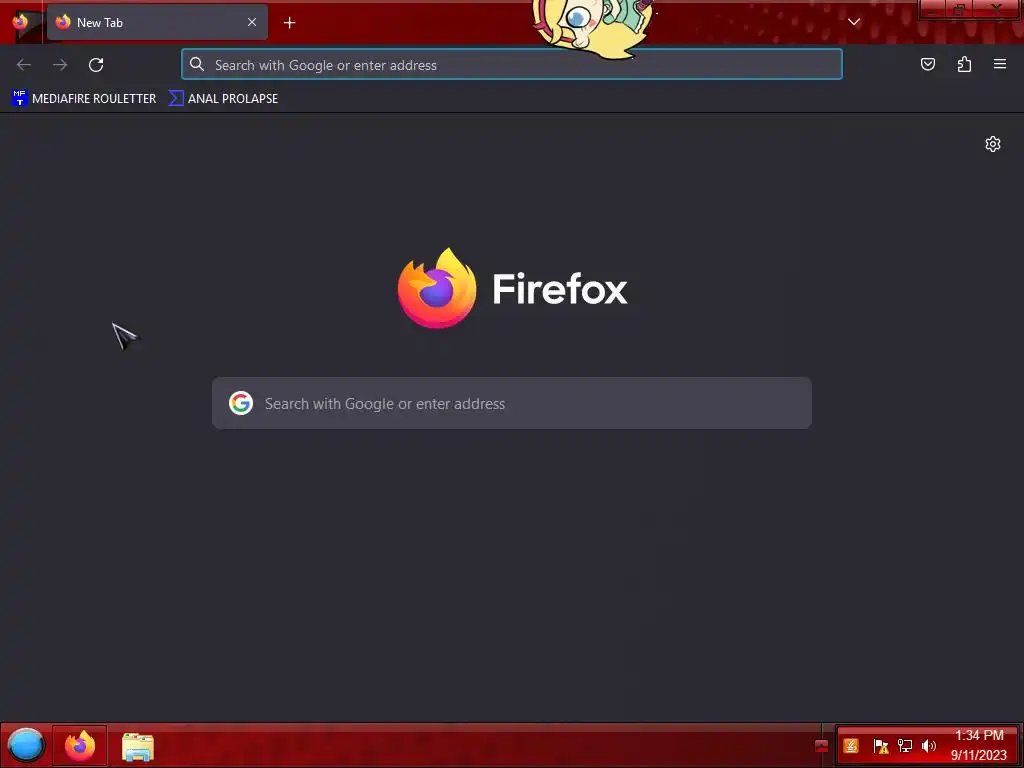Go back with the back arrow

(x=24, y=65)
